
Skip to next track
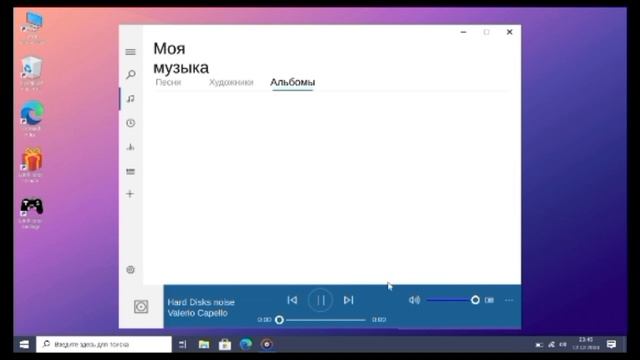pos(348,300)
